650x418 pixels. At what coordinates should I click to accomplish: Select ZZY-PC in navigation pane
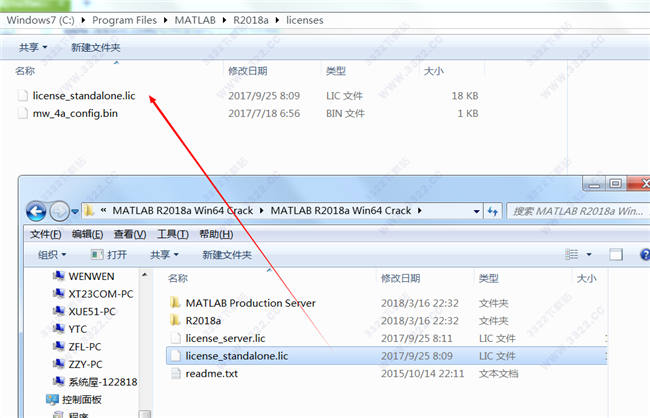pos(85,364)
